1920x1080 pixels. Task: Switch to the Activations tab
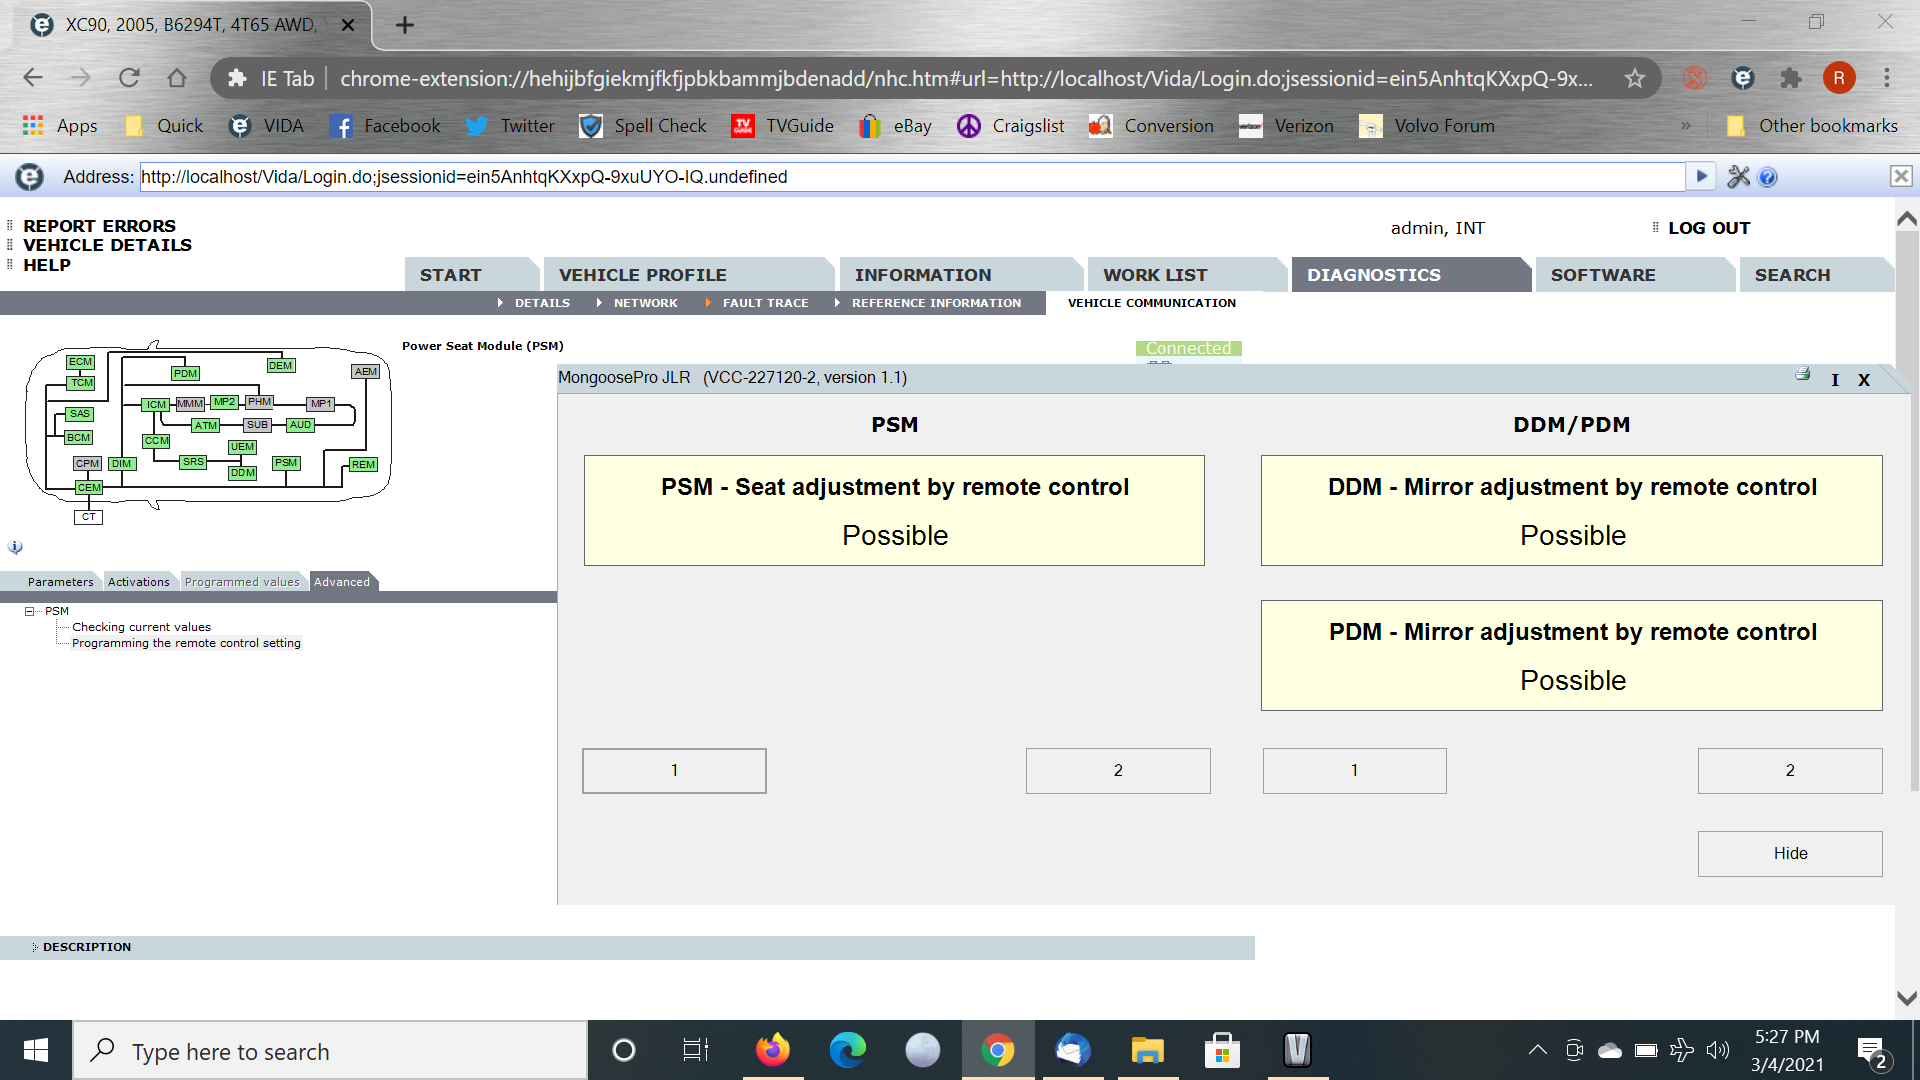click(138, 582)
